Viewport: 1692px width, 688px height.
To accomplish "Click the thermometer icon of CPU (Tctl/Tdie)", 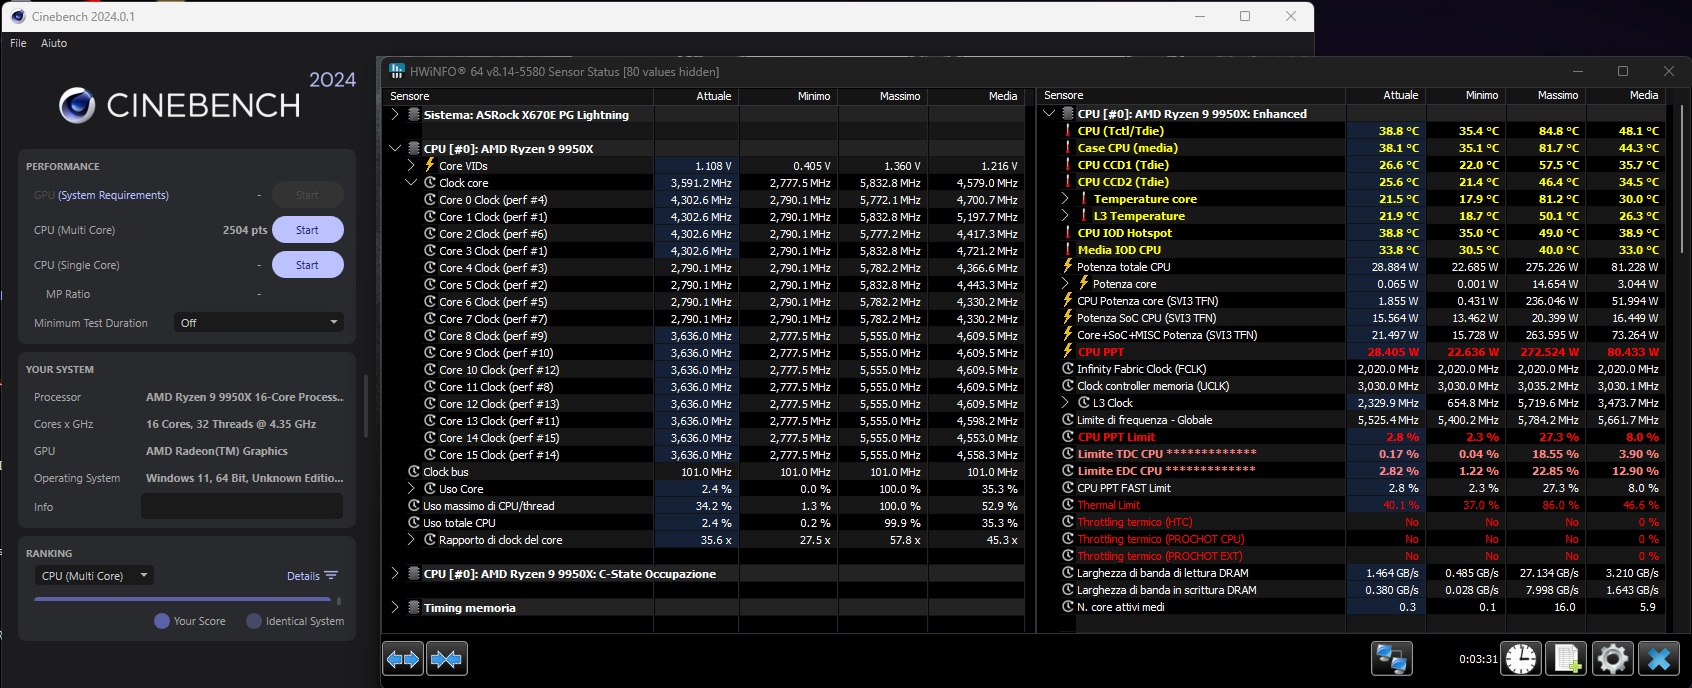I will (x=1068, y=130).
